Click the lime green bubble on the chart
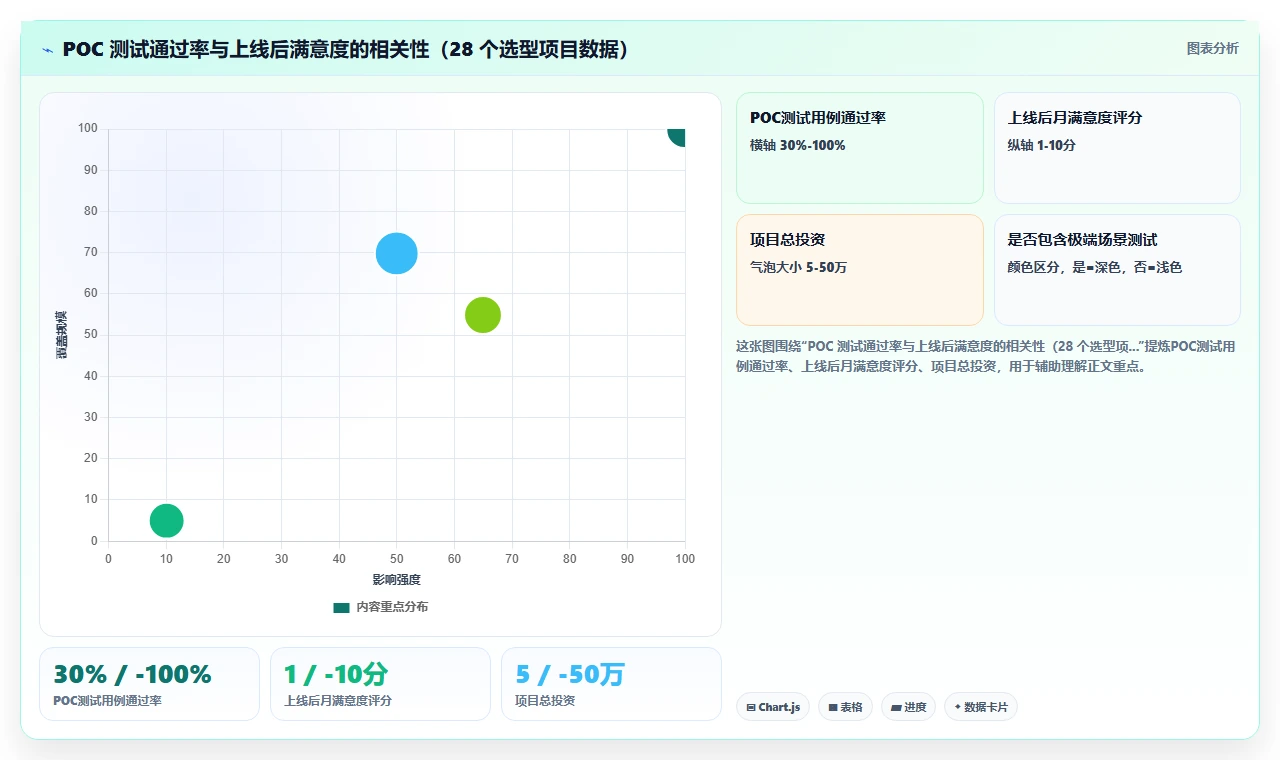1280x760 pixels. click(483, 315)
